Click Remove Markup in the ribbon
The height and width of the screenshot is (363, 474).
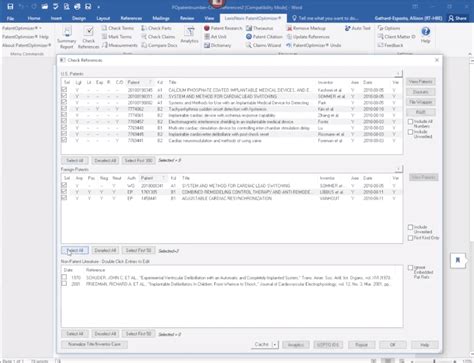(x=306, y=28)
